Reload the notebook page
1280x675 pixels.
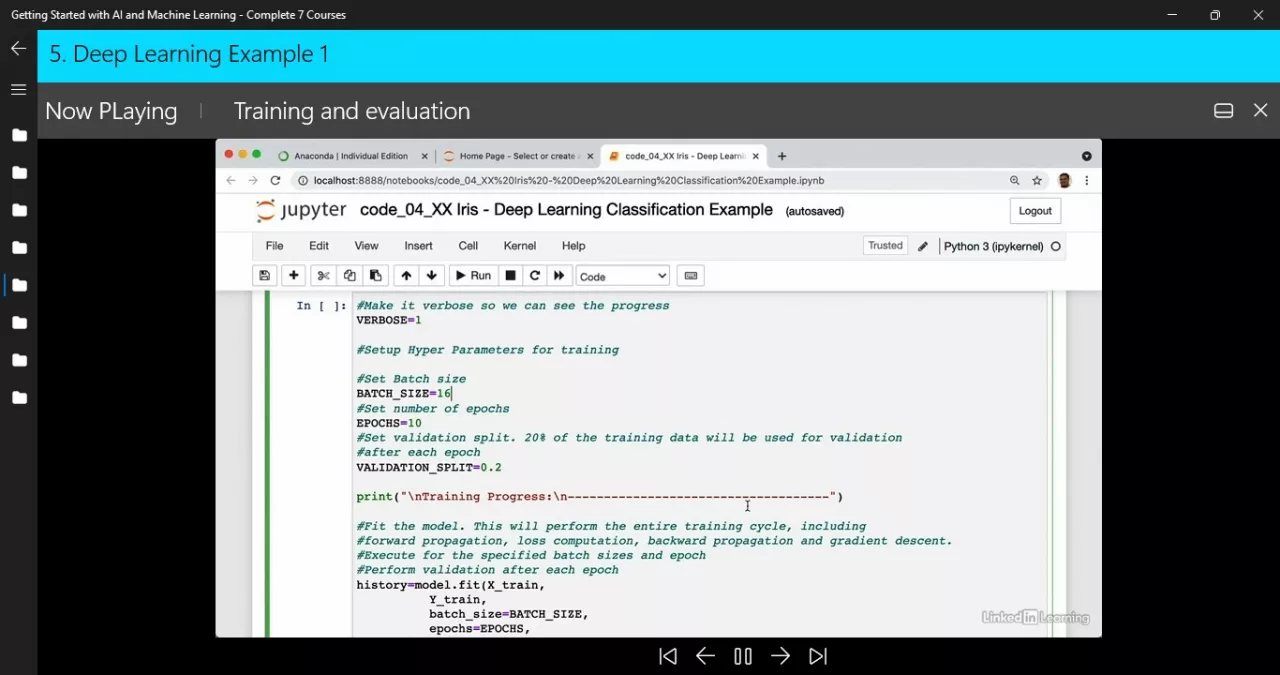[x=275, y=181]
